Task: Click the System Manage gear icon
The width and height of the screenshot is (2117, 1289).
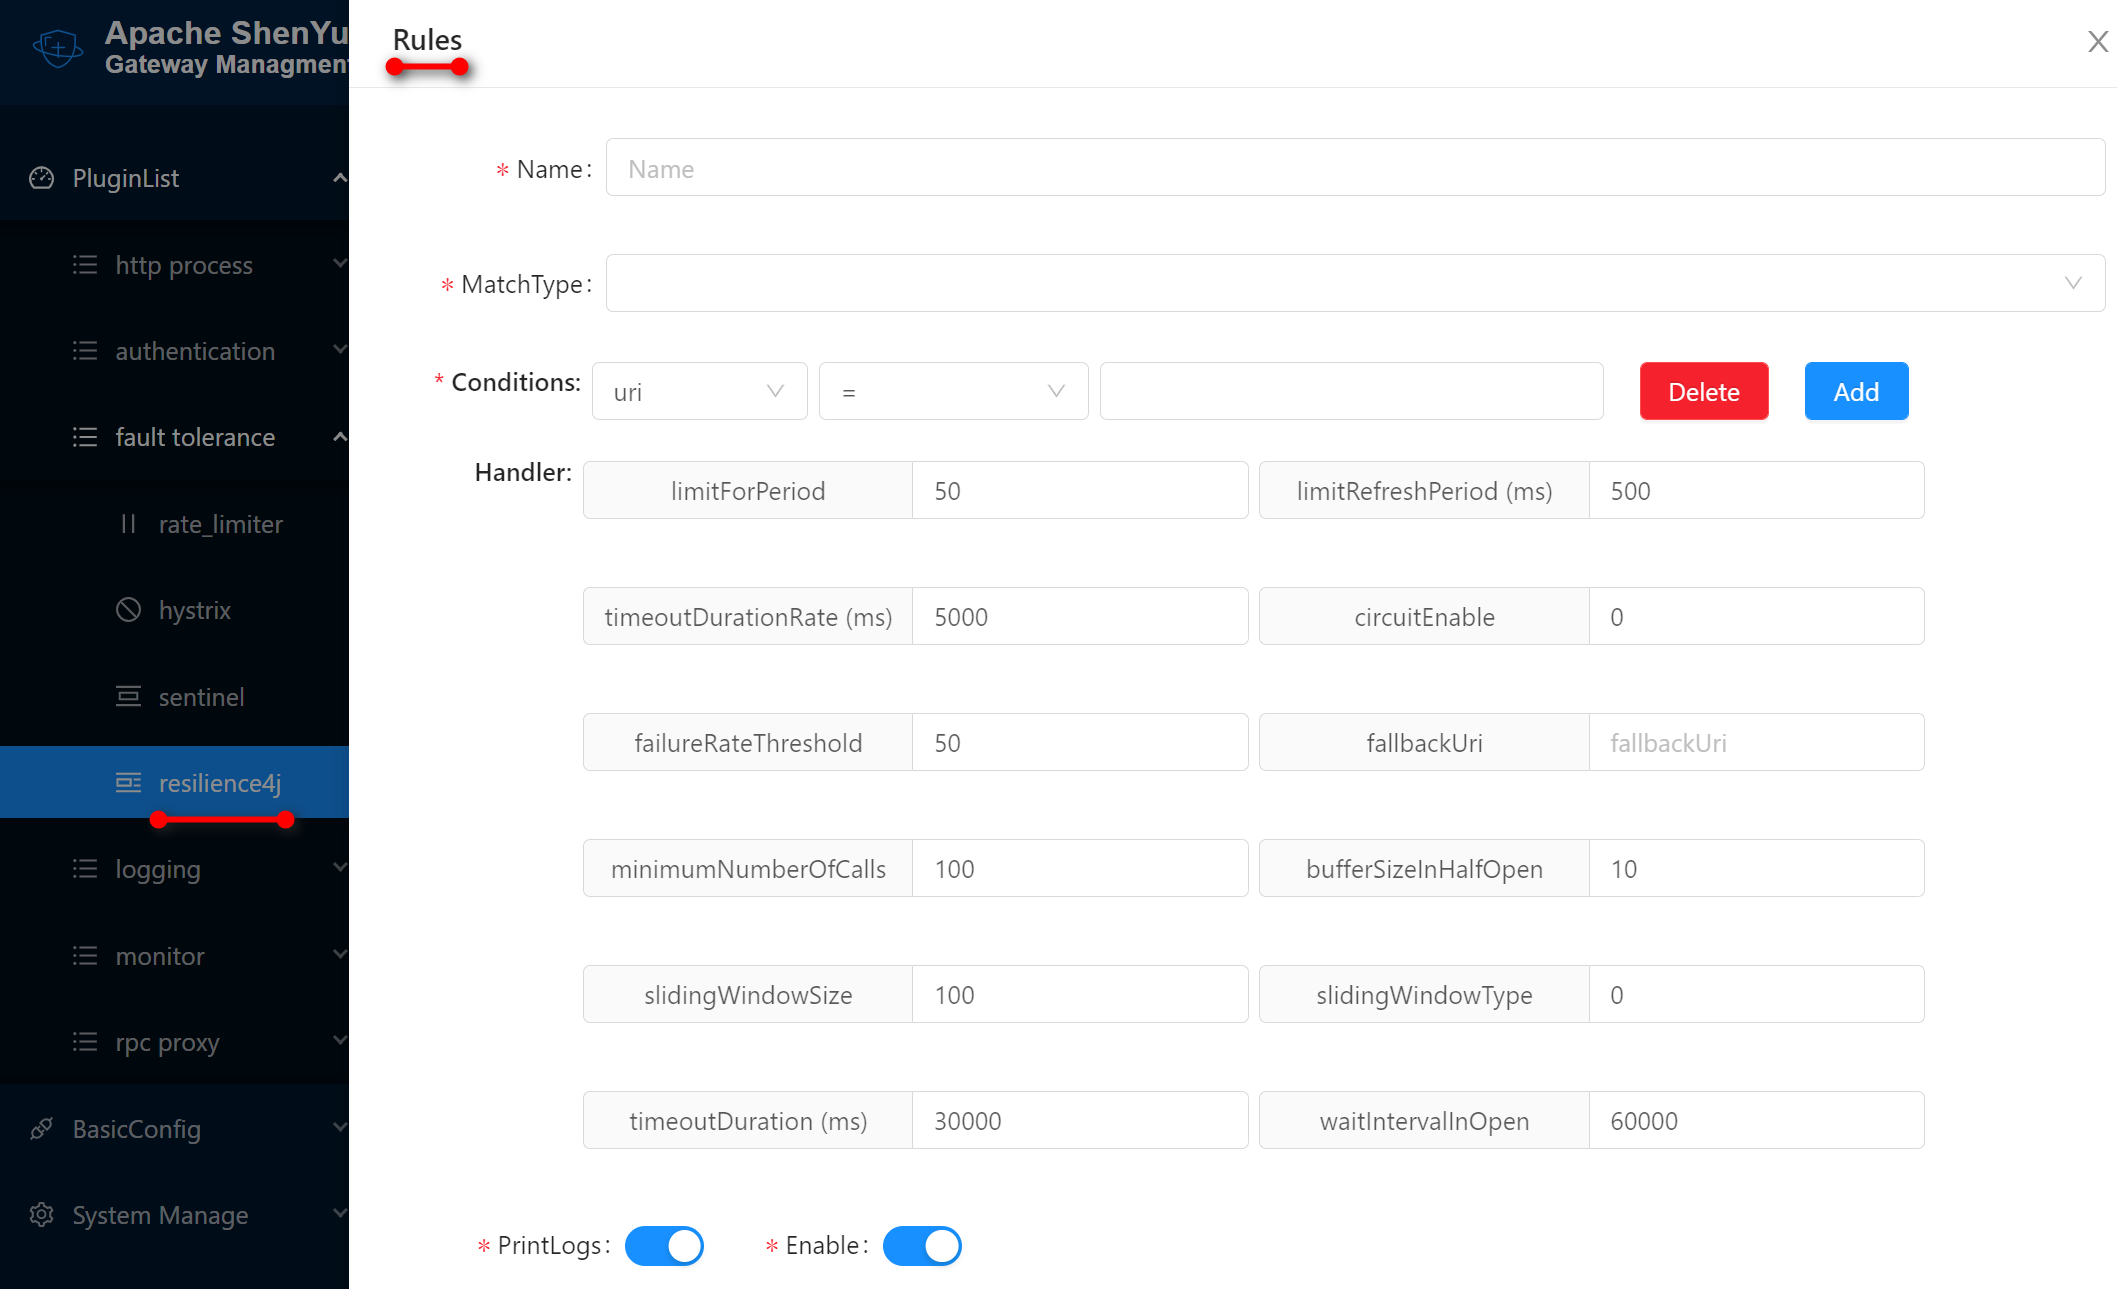Action: pos(41,1215)
